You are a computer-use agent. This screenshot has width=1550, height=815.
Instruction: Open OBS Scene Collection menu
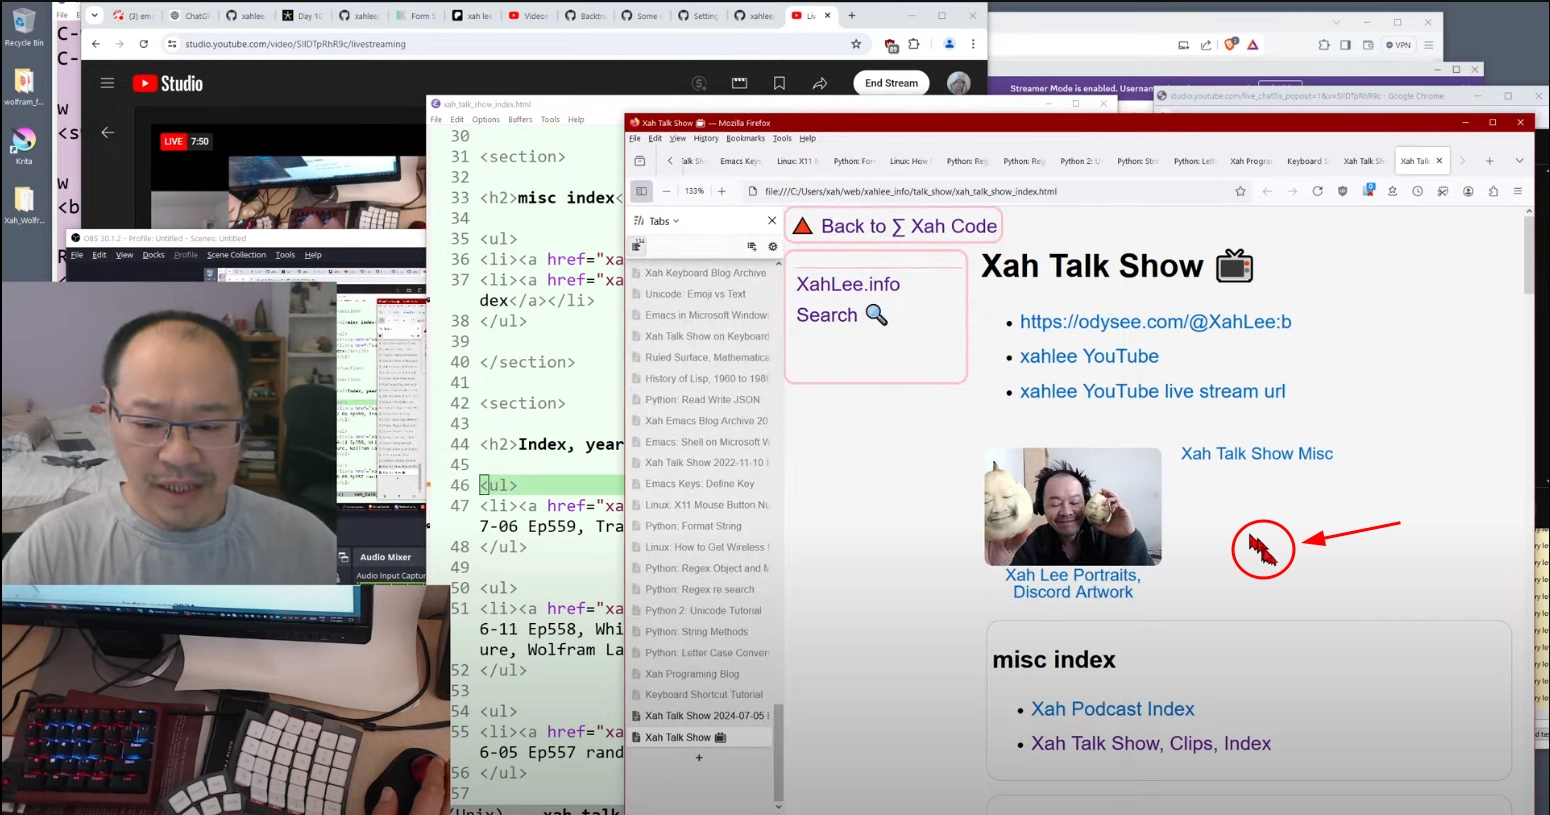(236, 255)
